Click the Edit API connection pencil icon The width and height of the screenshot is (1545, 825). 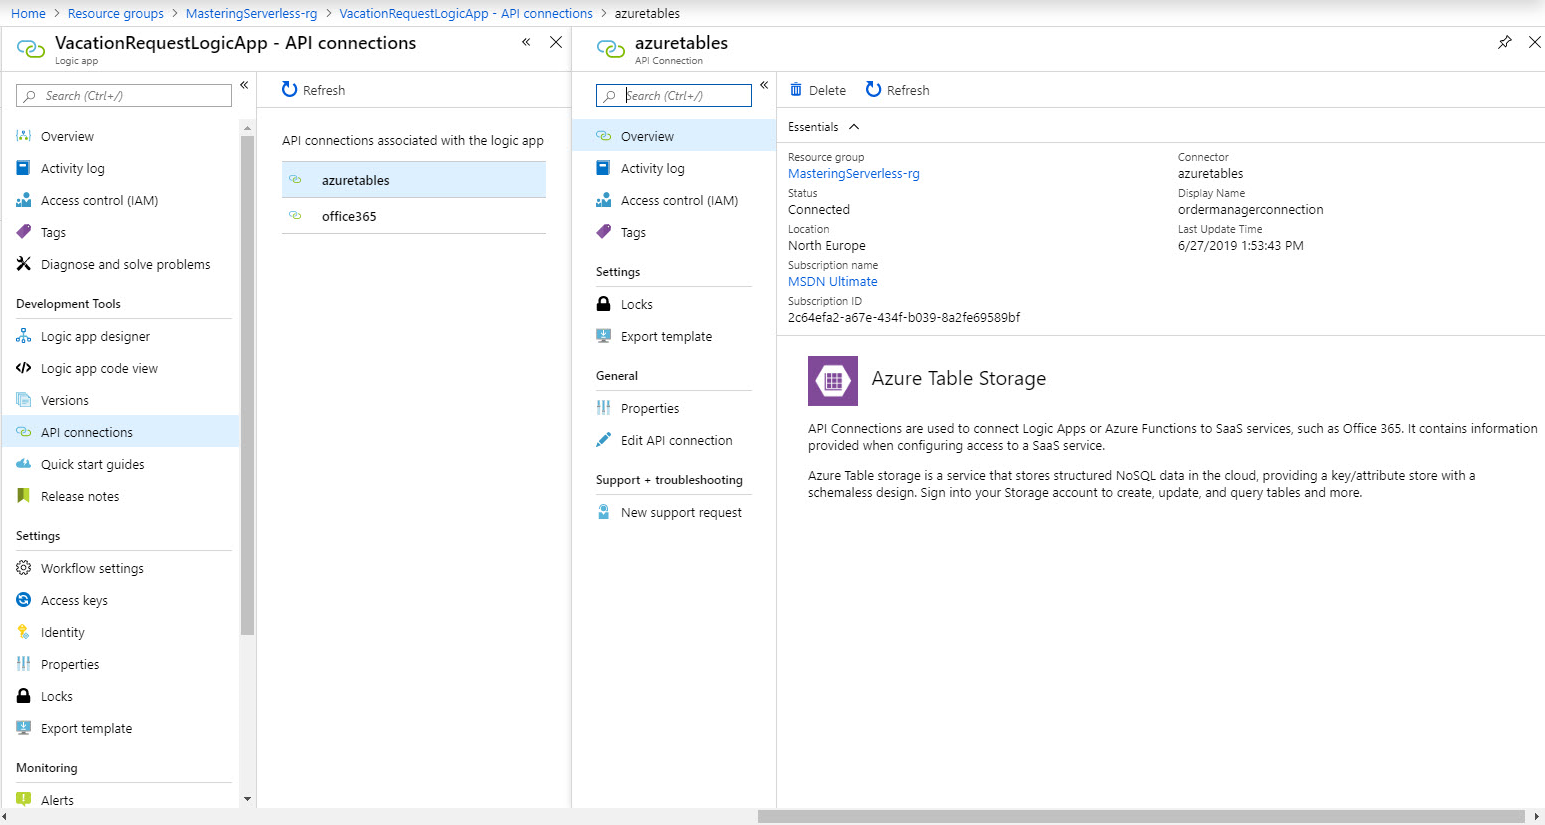tap(603, 440)
